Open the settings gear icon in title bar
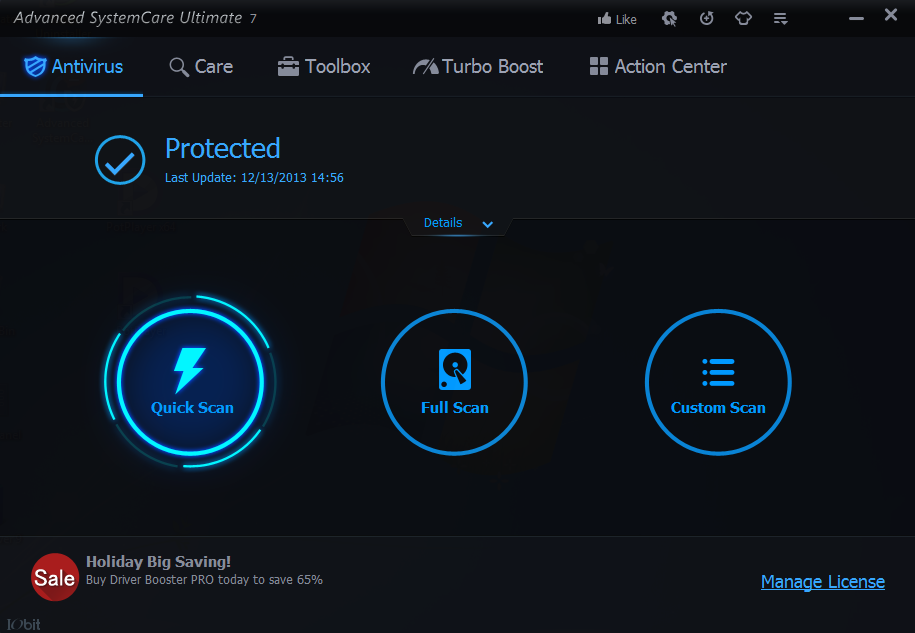 point(669,19)
